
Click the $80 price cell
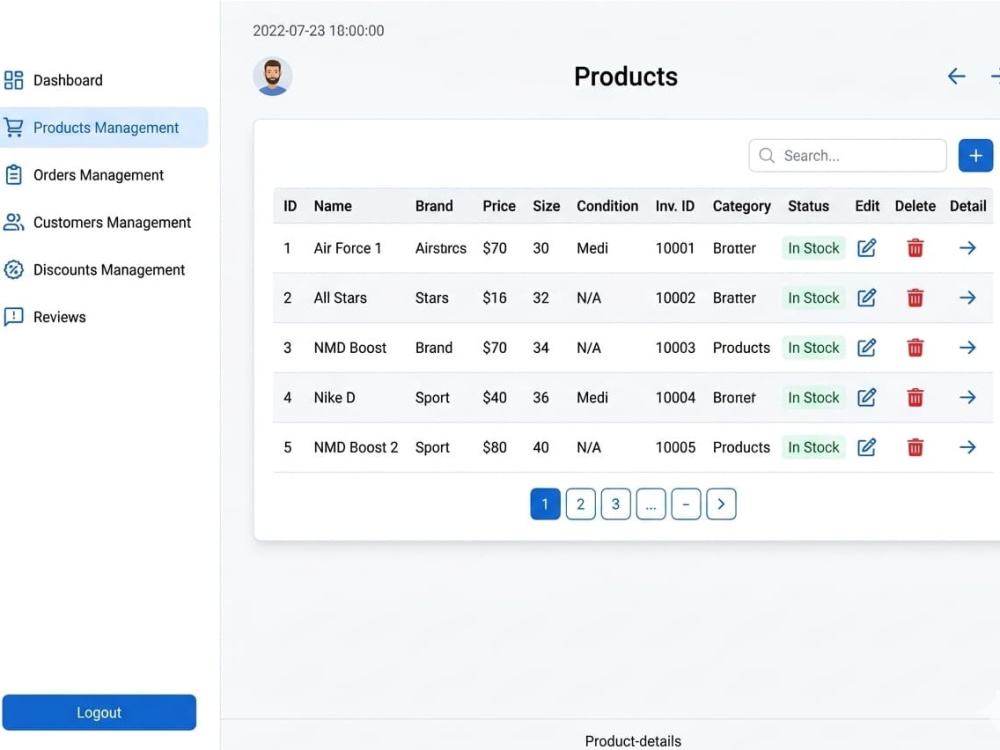pos(494,447)
